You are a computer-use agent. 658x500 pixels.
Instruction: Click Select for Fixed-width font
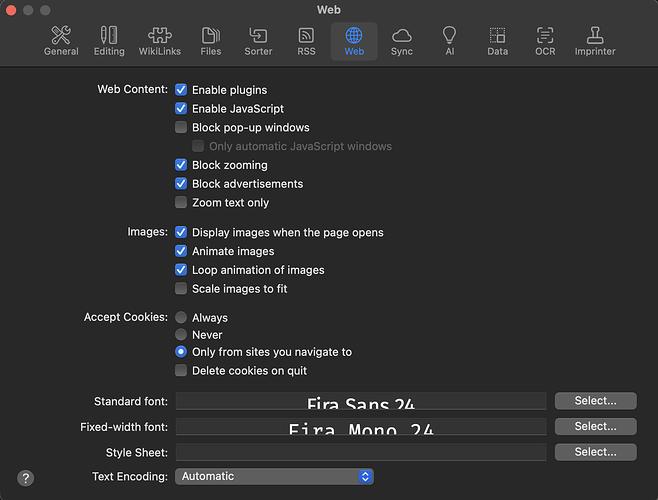595,427
